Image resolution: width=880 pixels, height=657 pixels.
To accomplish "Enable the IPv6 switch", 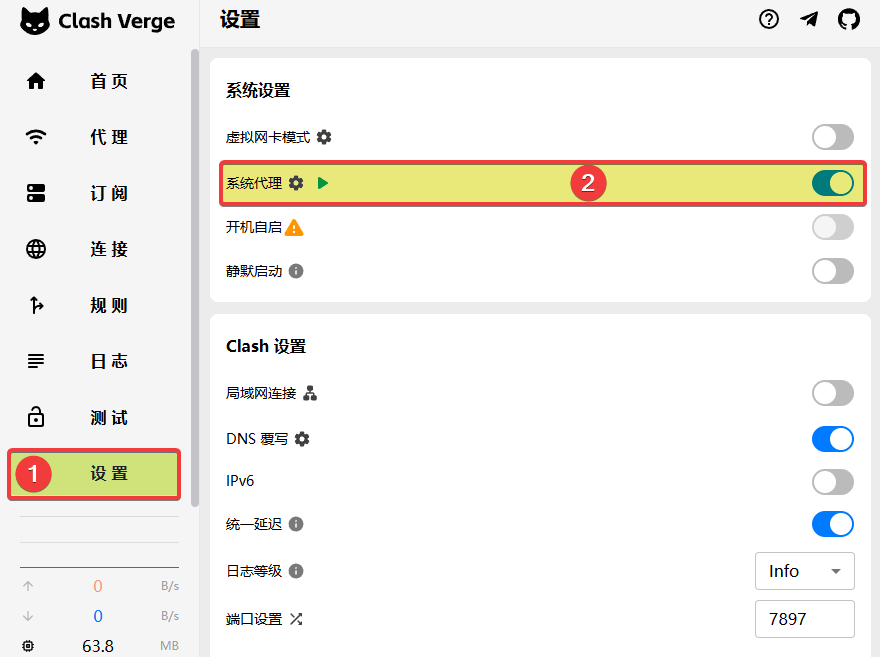I will [833, 481].
